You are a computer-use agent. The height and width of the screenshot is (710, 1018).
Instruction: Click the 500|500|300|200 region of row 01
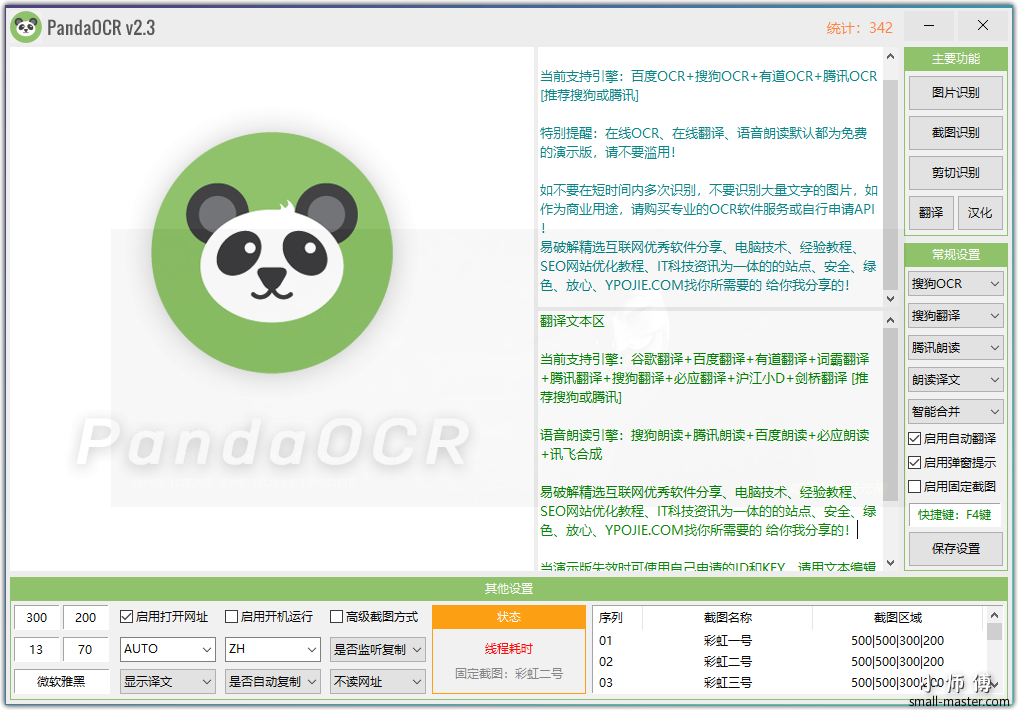tap(897, 641)
